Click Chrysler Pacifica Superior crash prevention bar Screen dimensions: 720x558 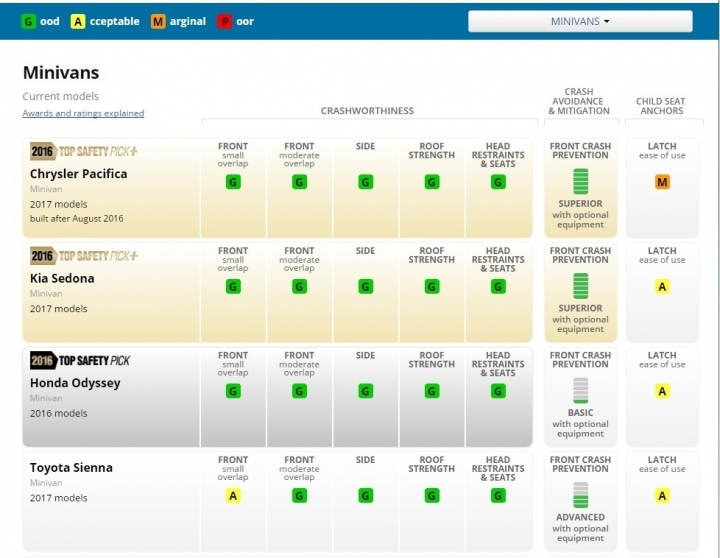point(580,181)
